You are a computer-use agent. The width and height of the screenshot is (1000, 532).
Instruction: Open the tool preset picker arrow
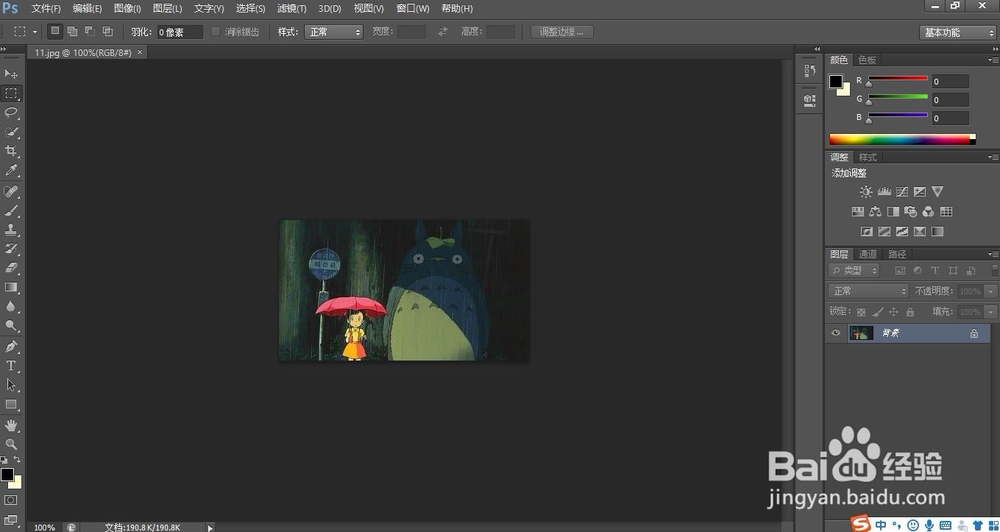click(x=34, y=31)
